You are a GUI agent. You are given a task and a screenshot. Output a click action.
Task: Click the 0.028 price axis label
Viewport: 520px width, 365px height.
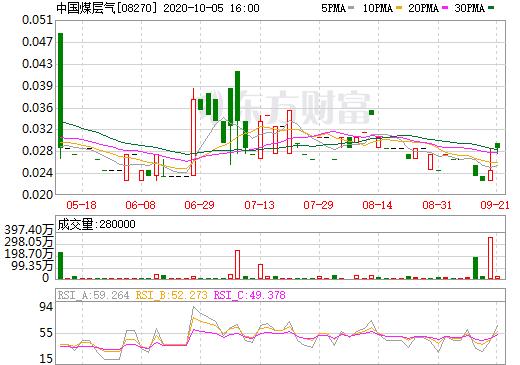[x=37, y=151]
